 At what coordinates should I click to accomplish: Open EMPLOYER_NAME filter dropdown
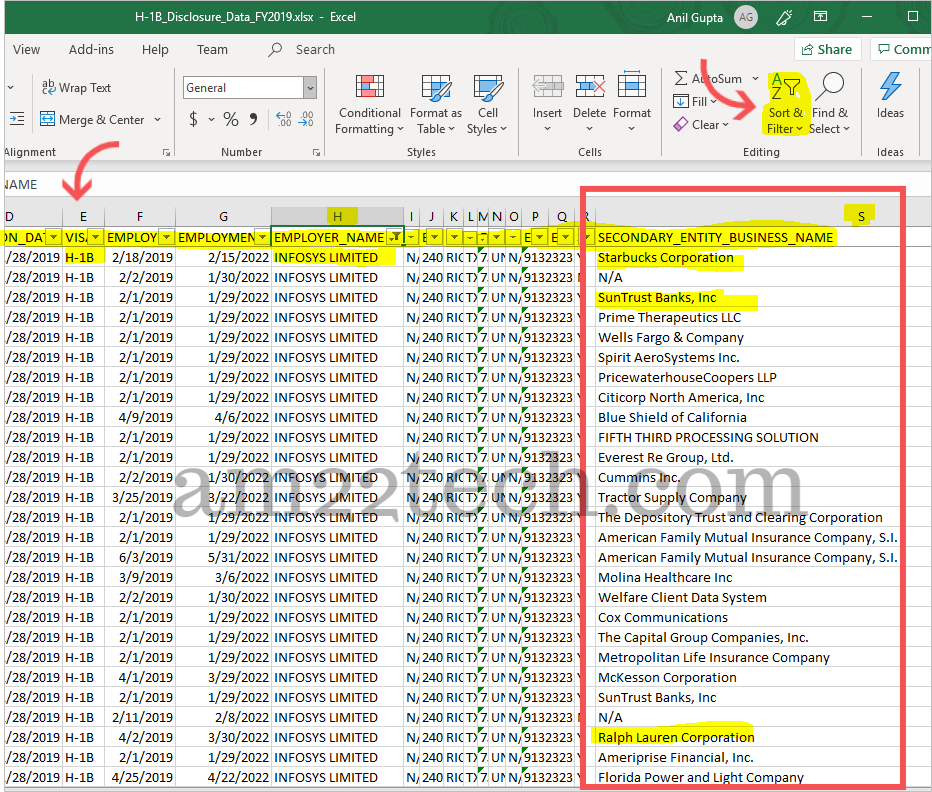(x=394, y=237)
